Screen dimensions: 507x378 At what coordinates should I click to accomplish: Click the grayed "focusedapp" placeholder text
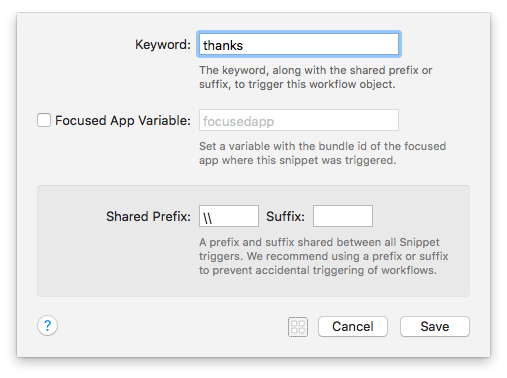point(238,121)
